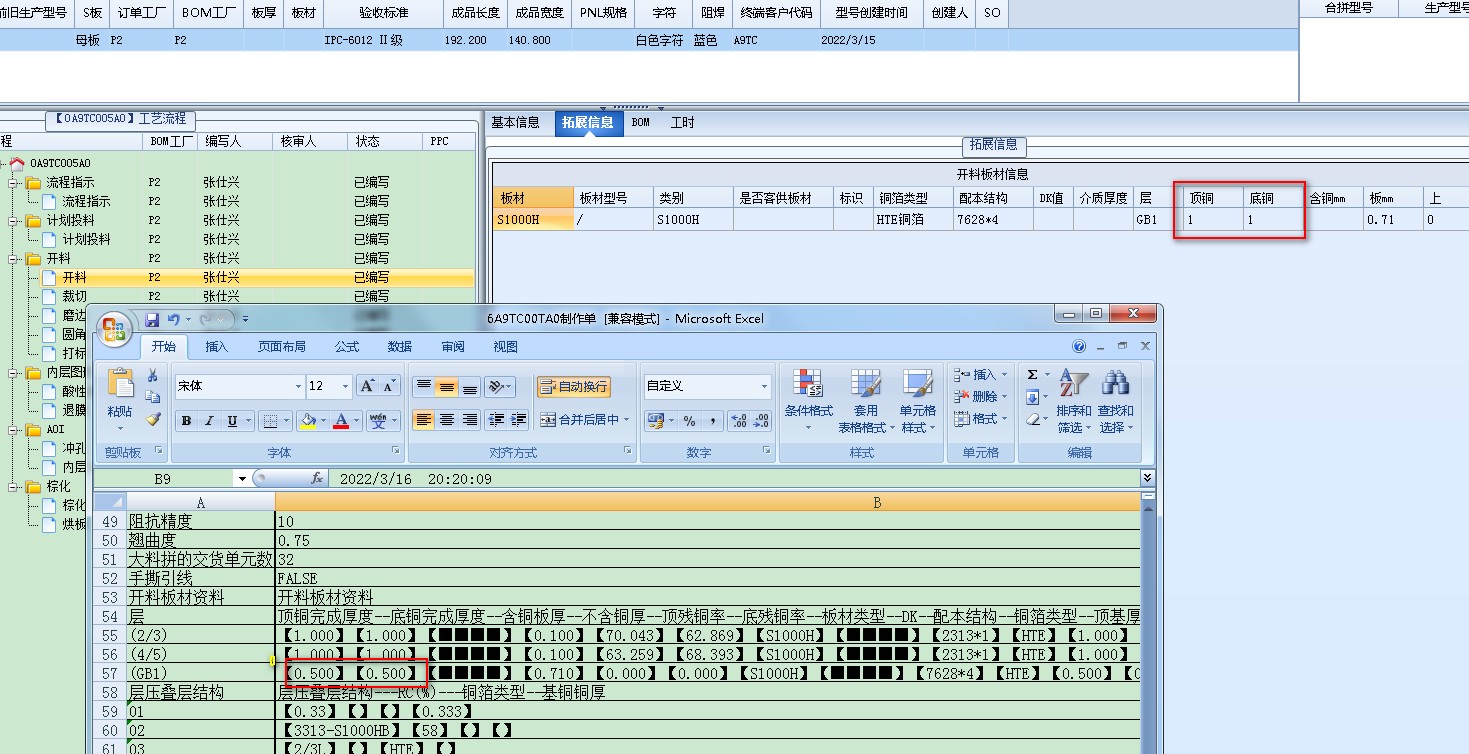The width and height of the screenshot is (1469, 754).
Task: Toggle left text alignment
Action: pos(424,420)
